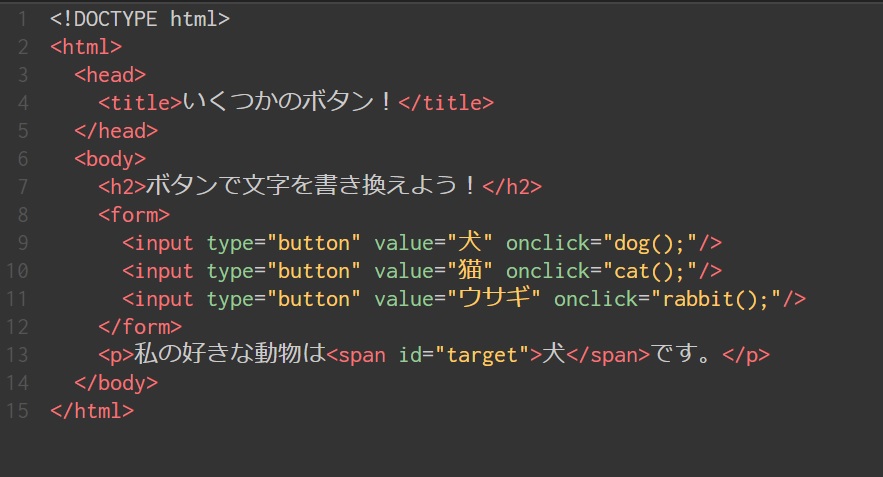The height and width of the screenshot is (477, 883).
Task: Click line number 9 in the gutter
Action: pyautogui.click(x=22, y=243)
